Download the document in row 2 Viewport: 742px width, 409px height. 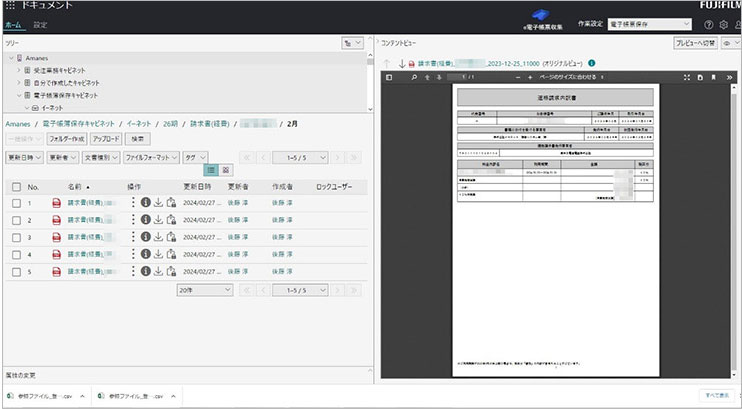[158, 220]
